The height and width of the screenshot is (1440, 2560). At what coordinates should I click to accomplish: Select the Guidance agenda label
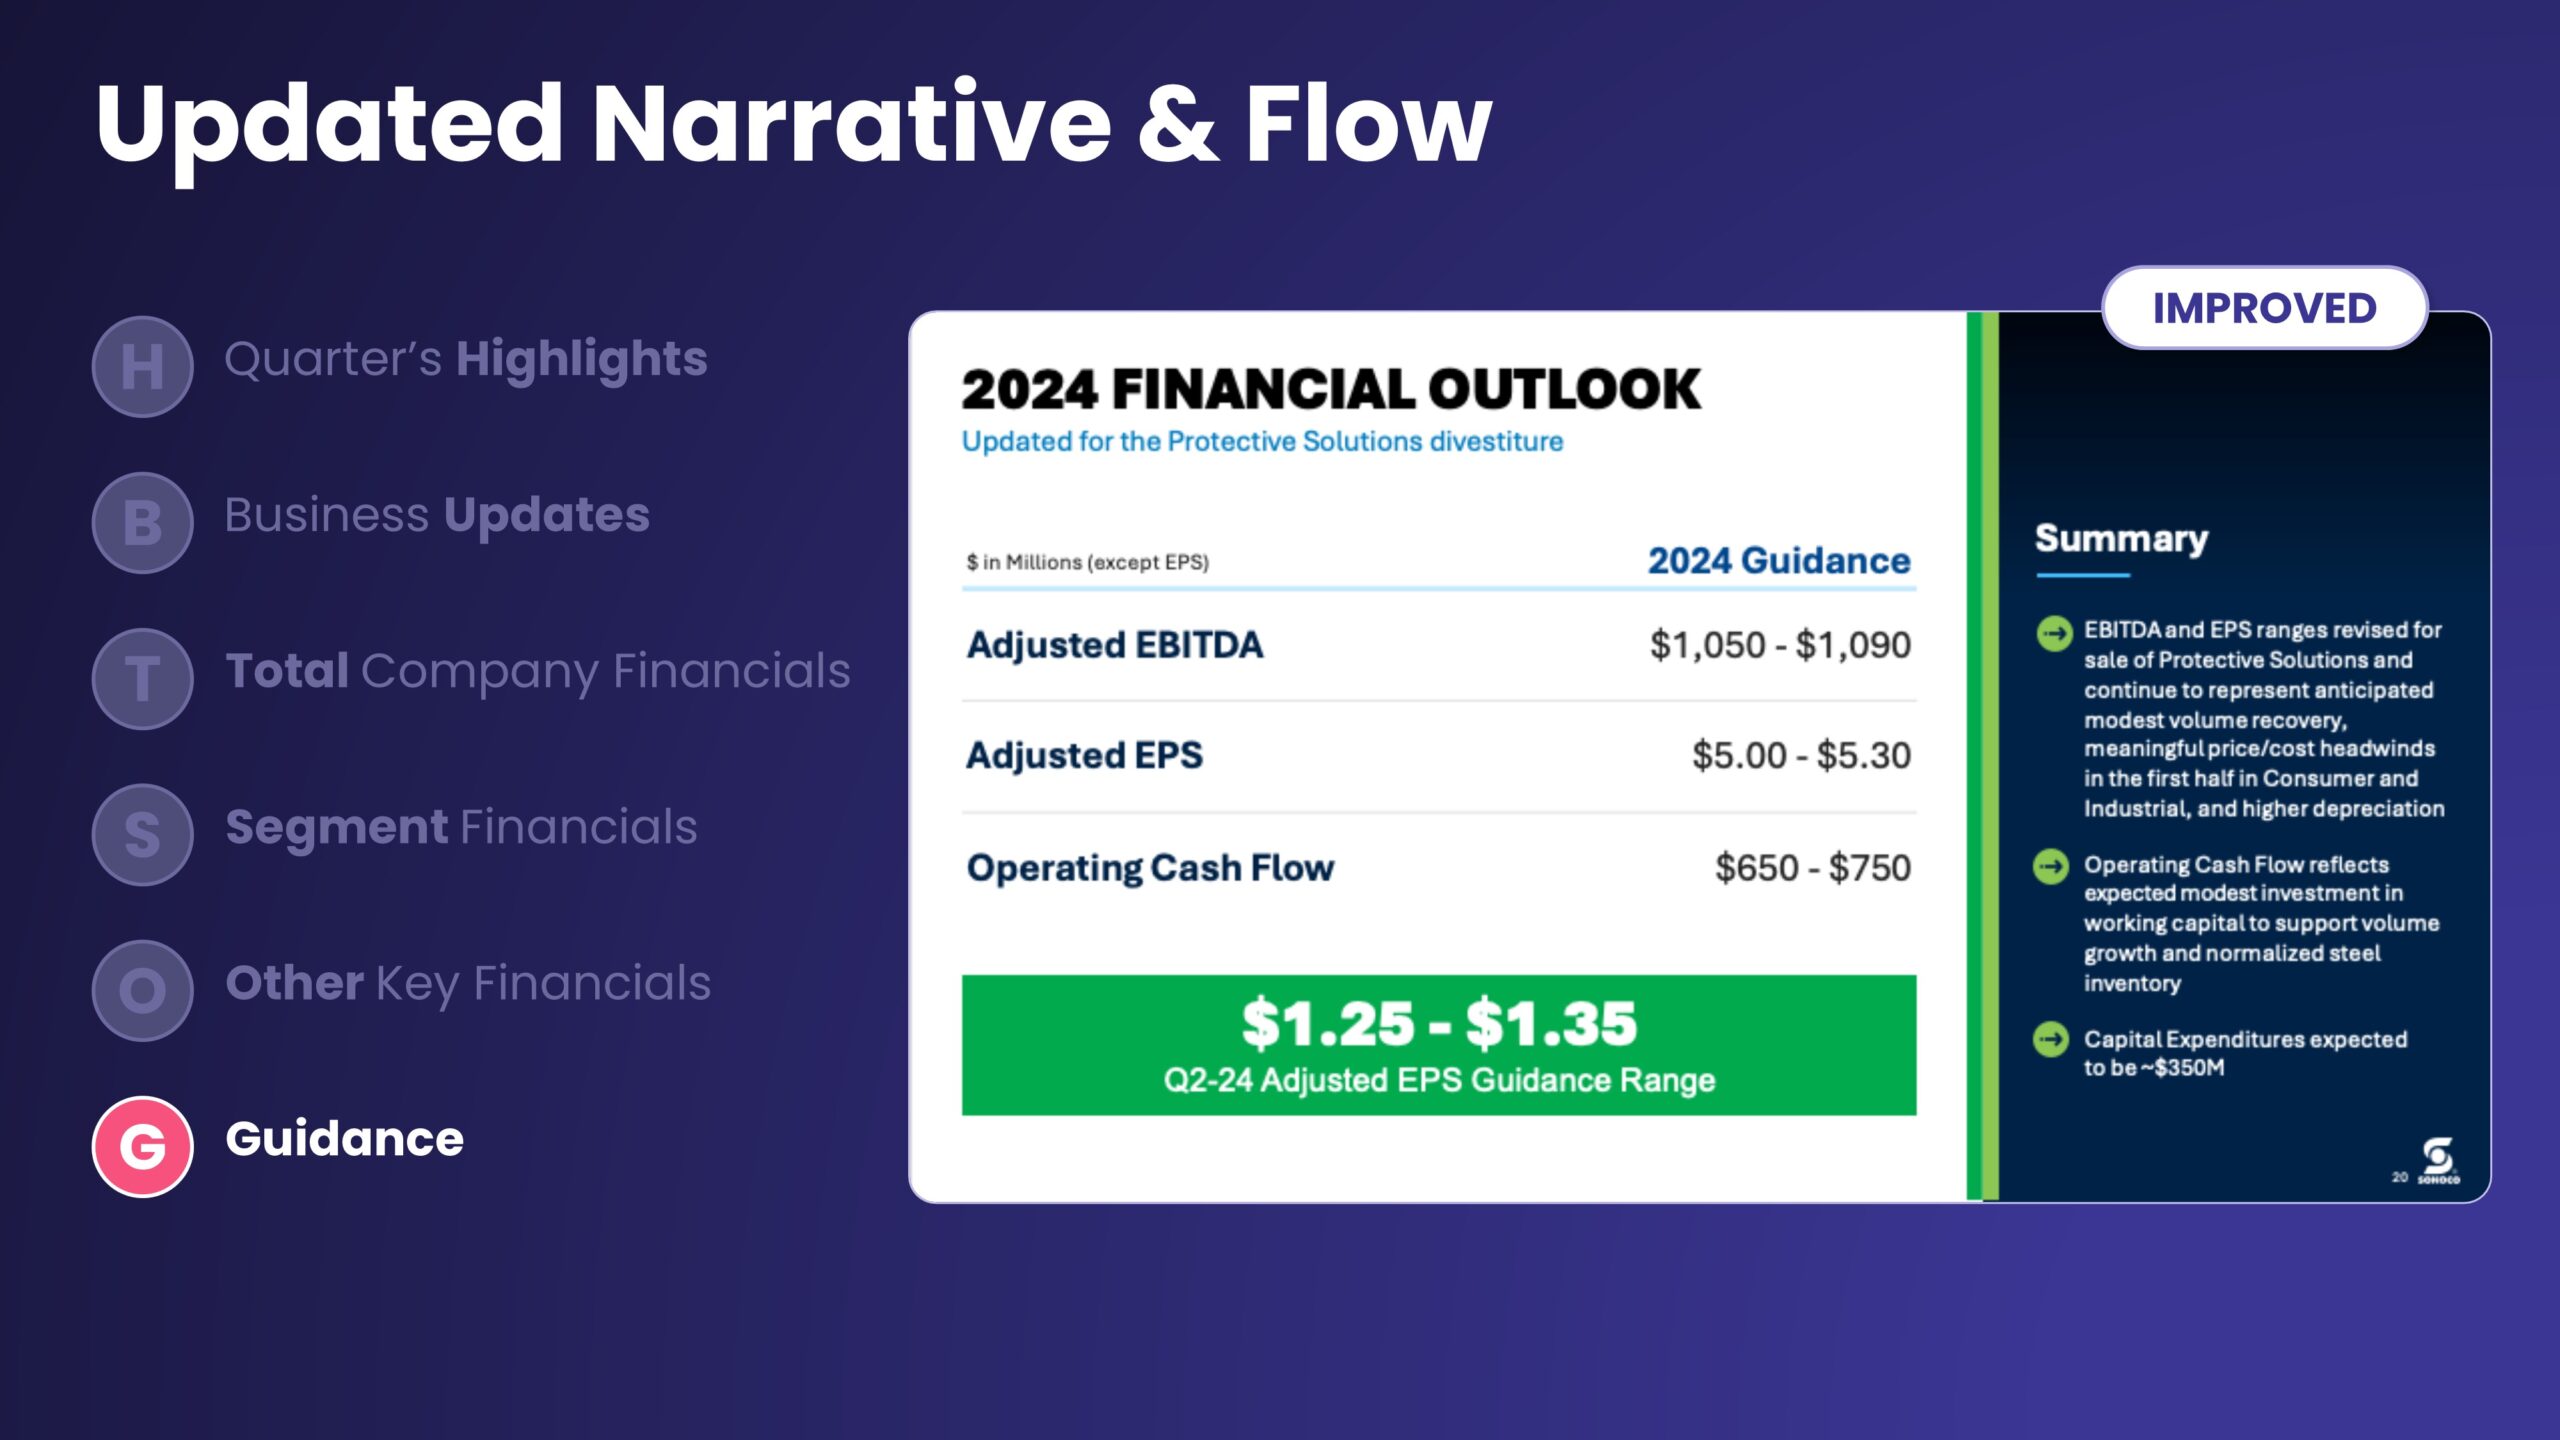tap(345, 1139)
